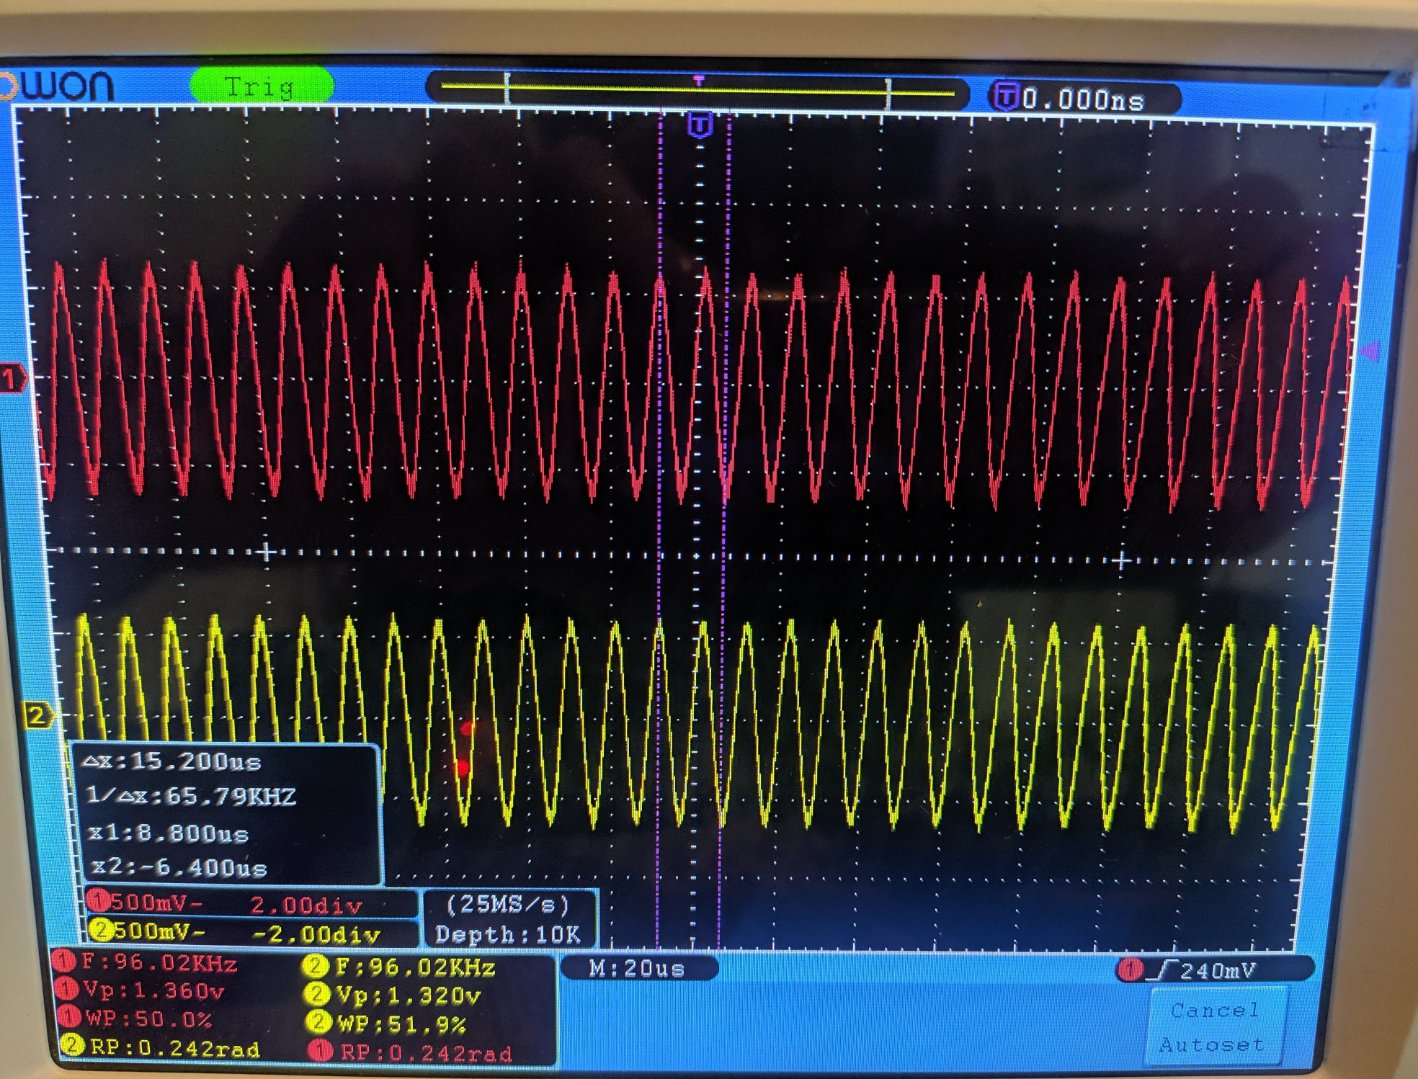Click the yellow channel 2 ground marker
Screen dimensions: 1418x1079
pyautogui.click(x=36, y=715)
